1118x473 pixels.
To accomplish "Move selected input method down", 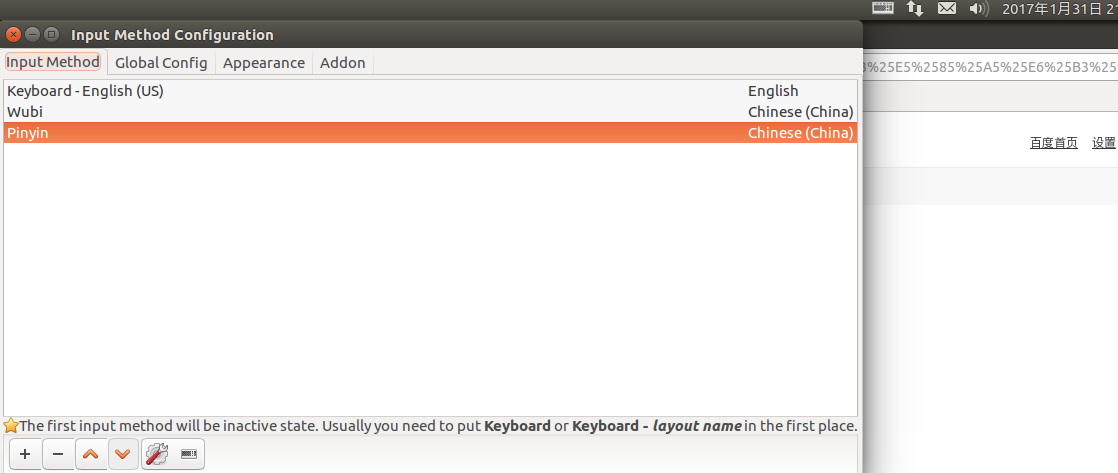I will tap(122, 454).
